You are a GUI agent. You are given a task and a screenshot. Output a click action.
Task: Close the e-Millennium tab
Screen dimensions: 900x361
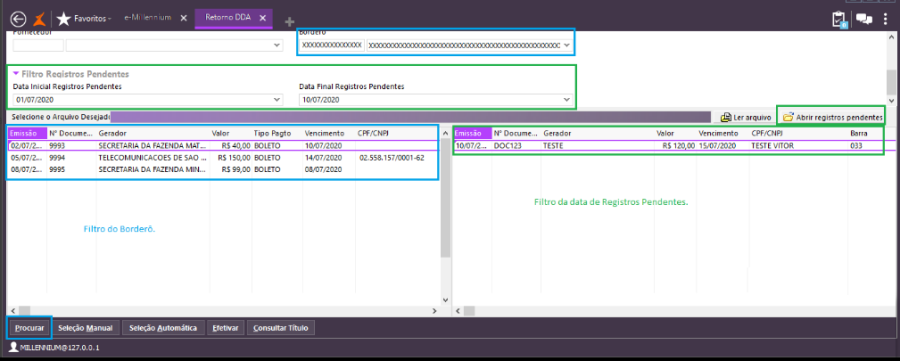[x=184, y=18]
